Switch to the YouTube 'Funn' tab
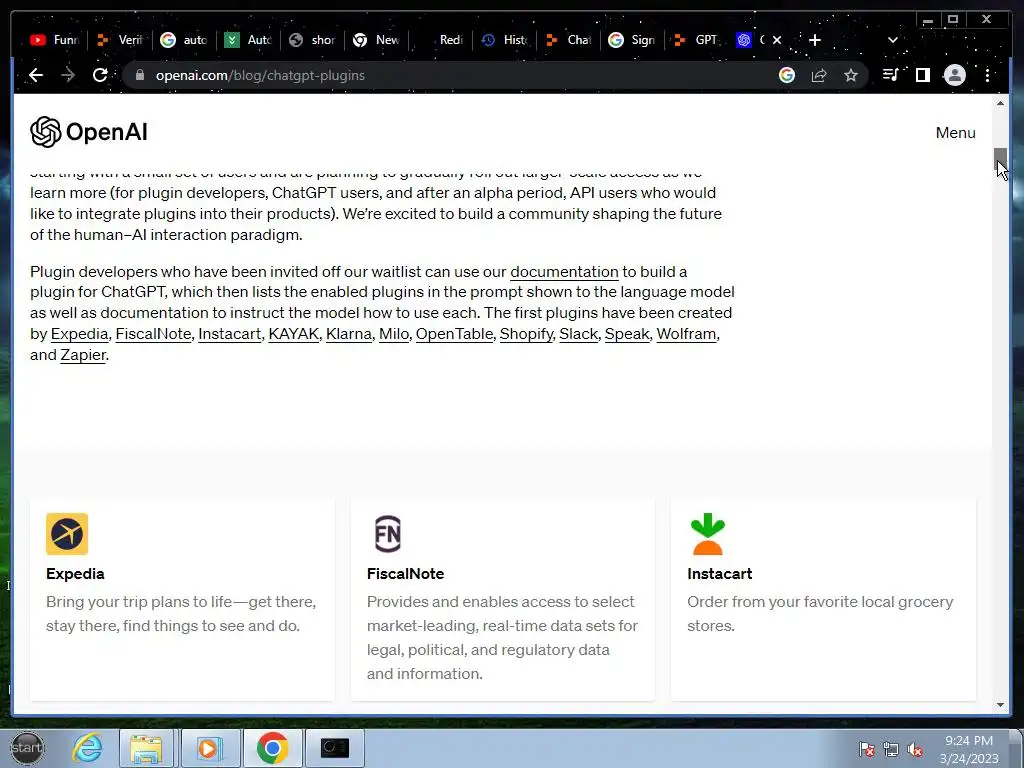 (55, 40)
